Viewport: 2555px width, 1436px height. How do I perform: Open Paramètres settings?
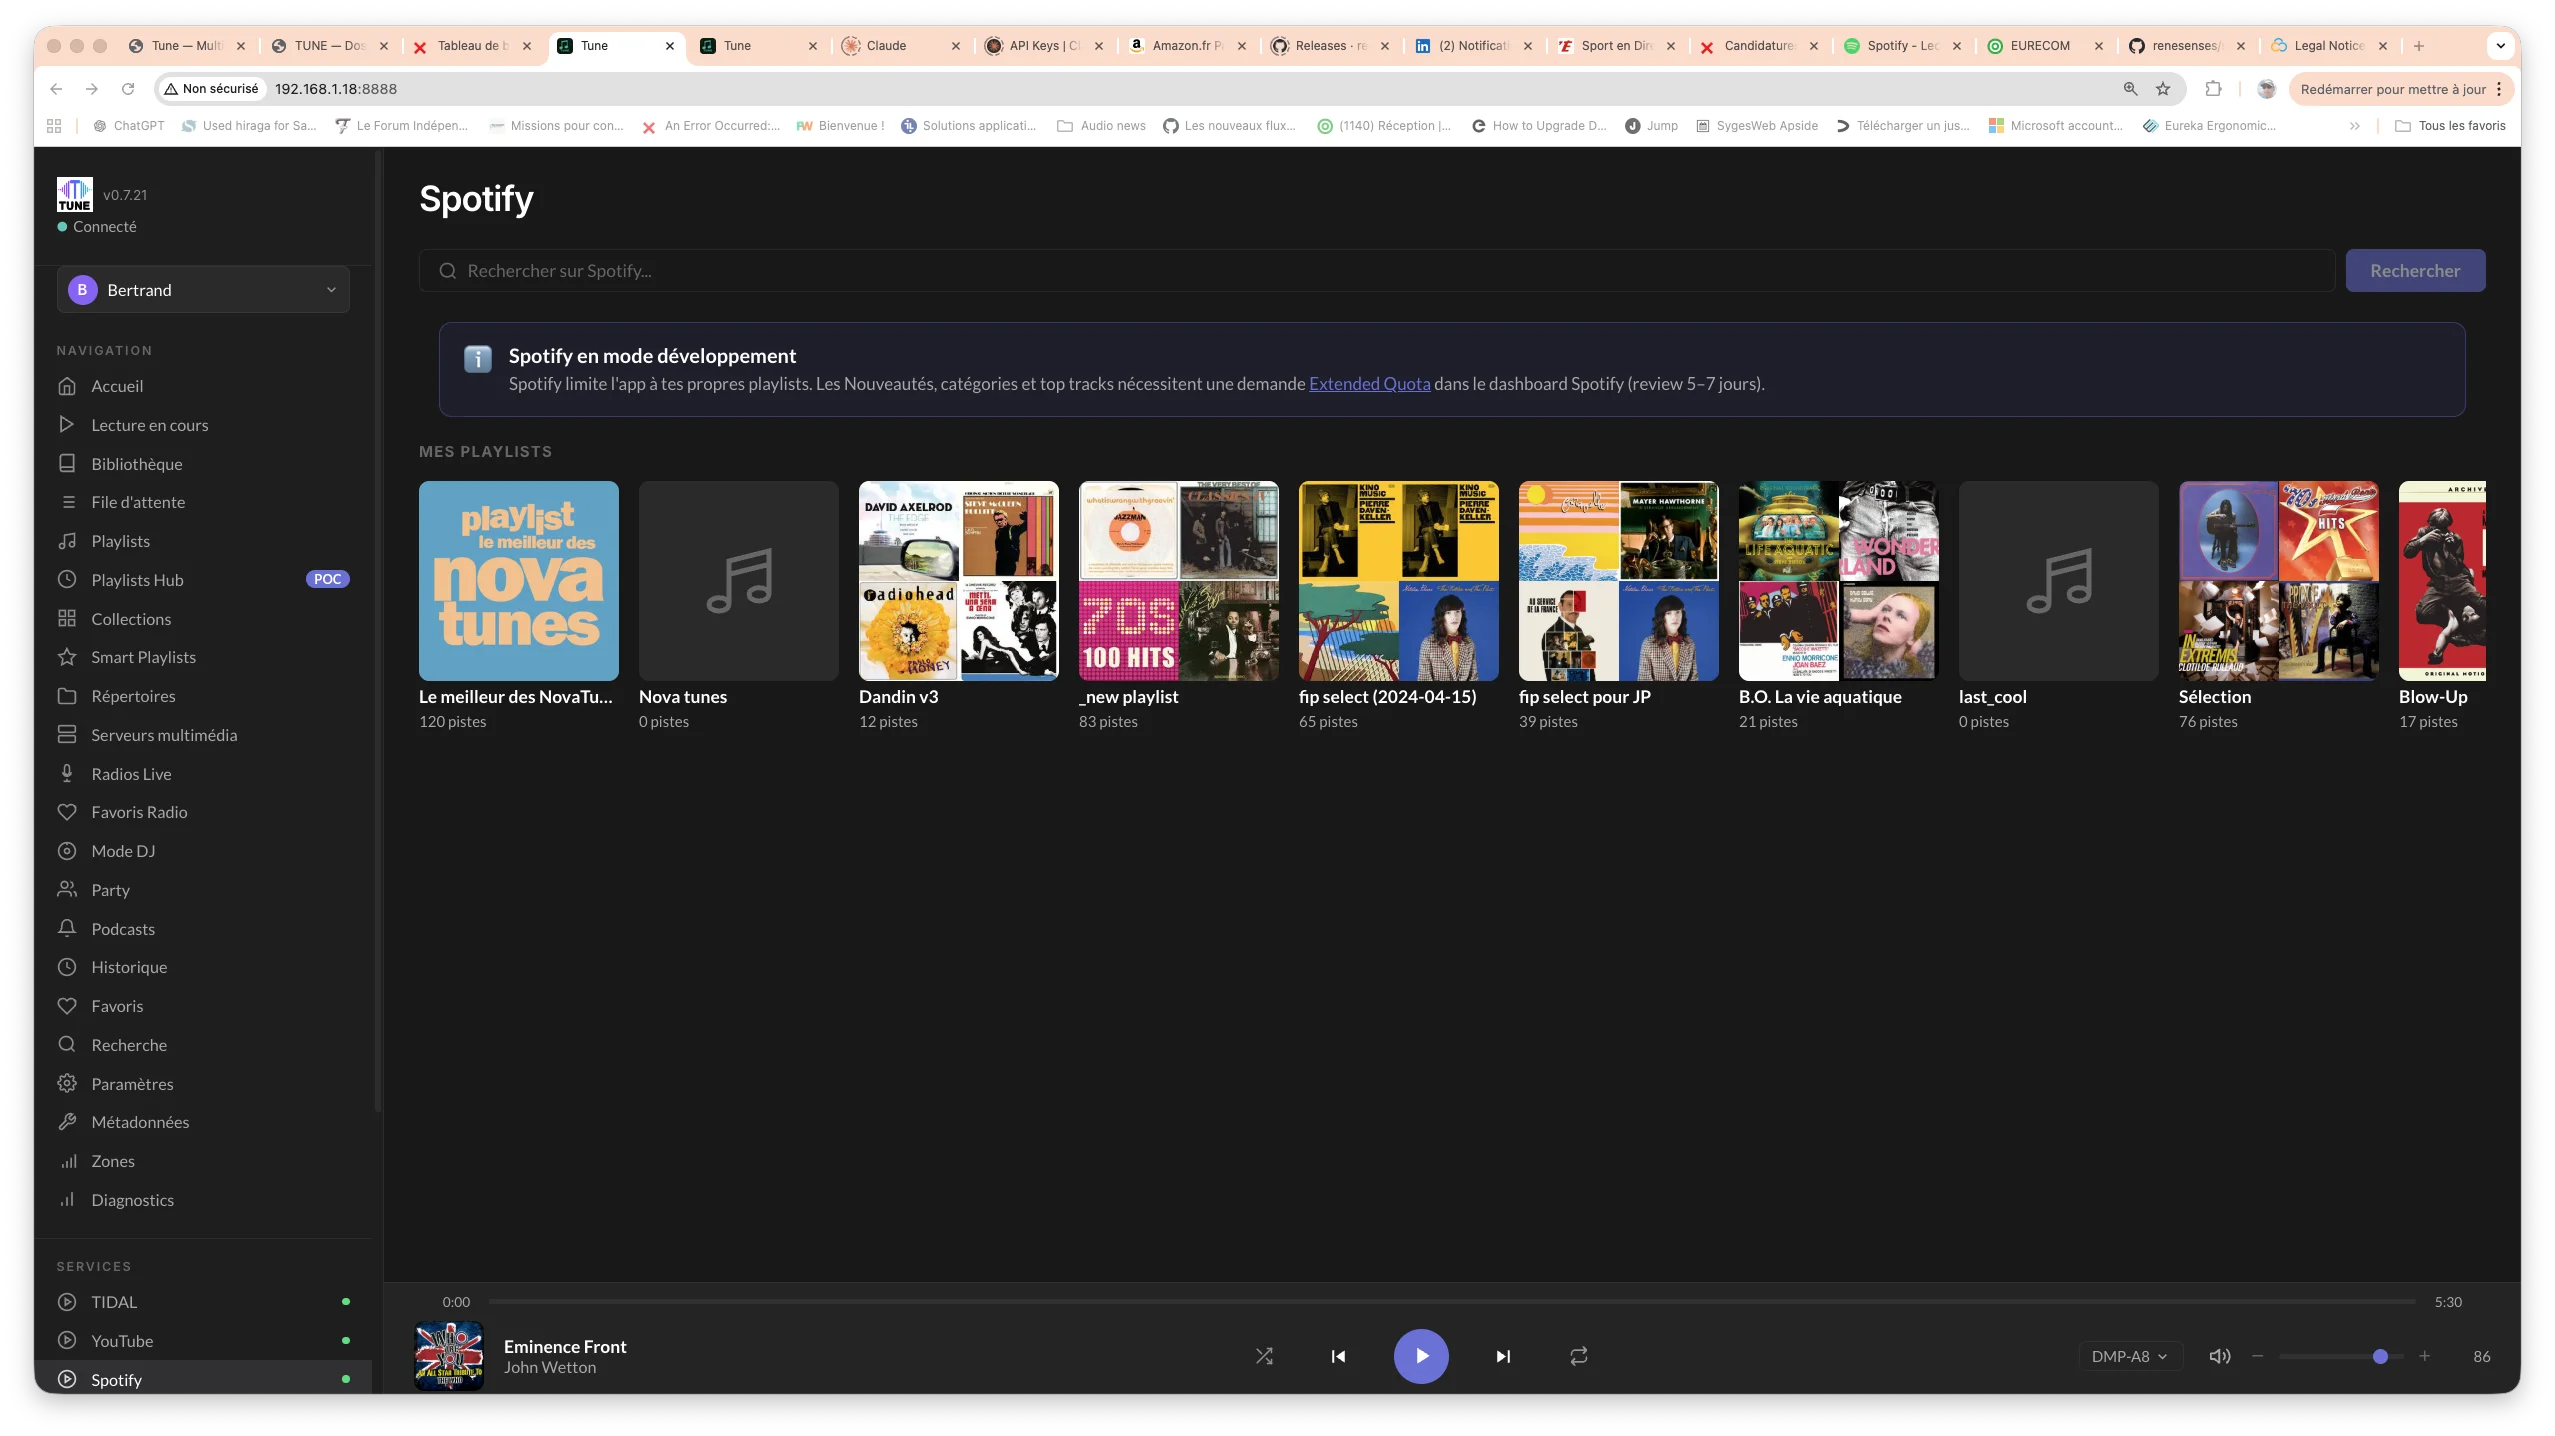(x=203, y=1084)
